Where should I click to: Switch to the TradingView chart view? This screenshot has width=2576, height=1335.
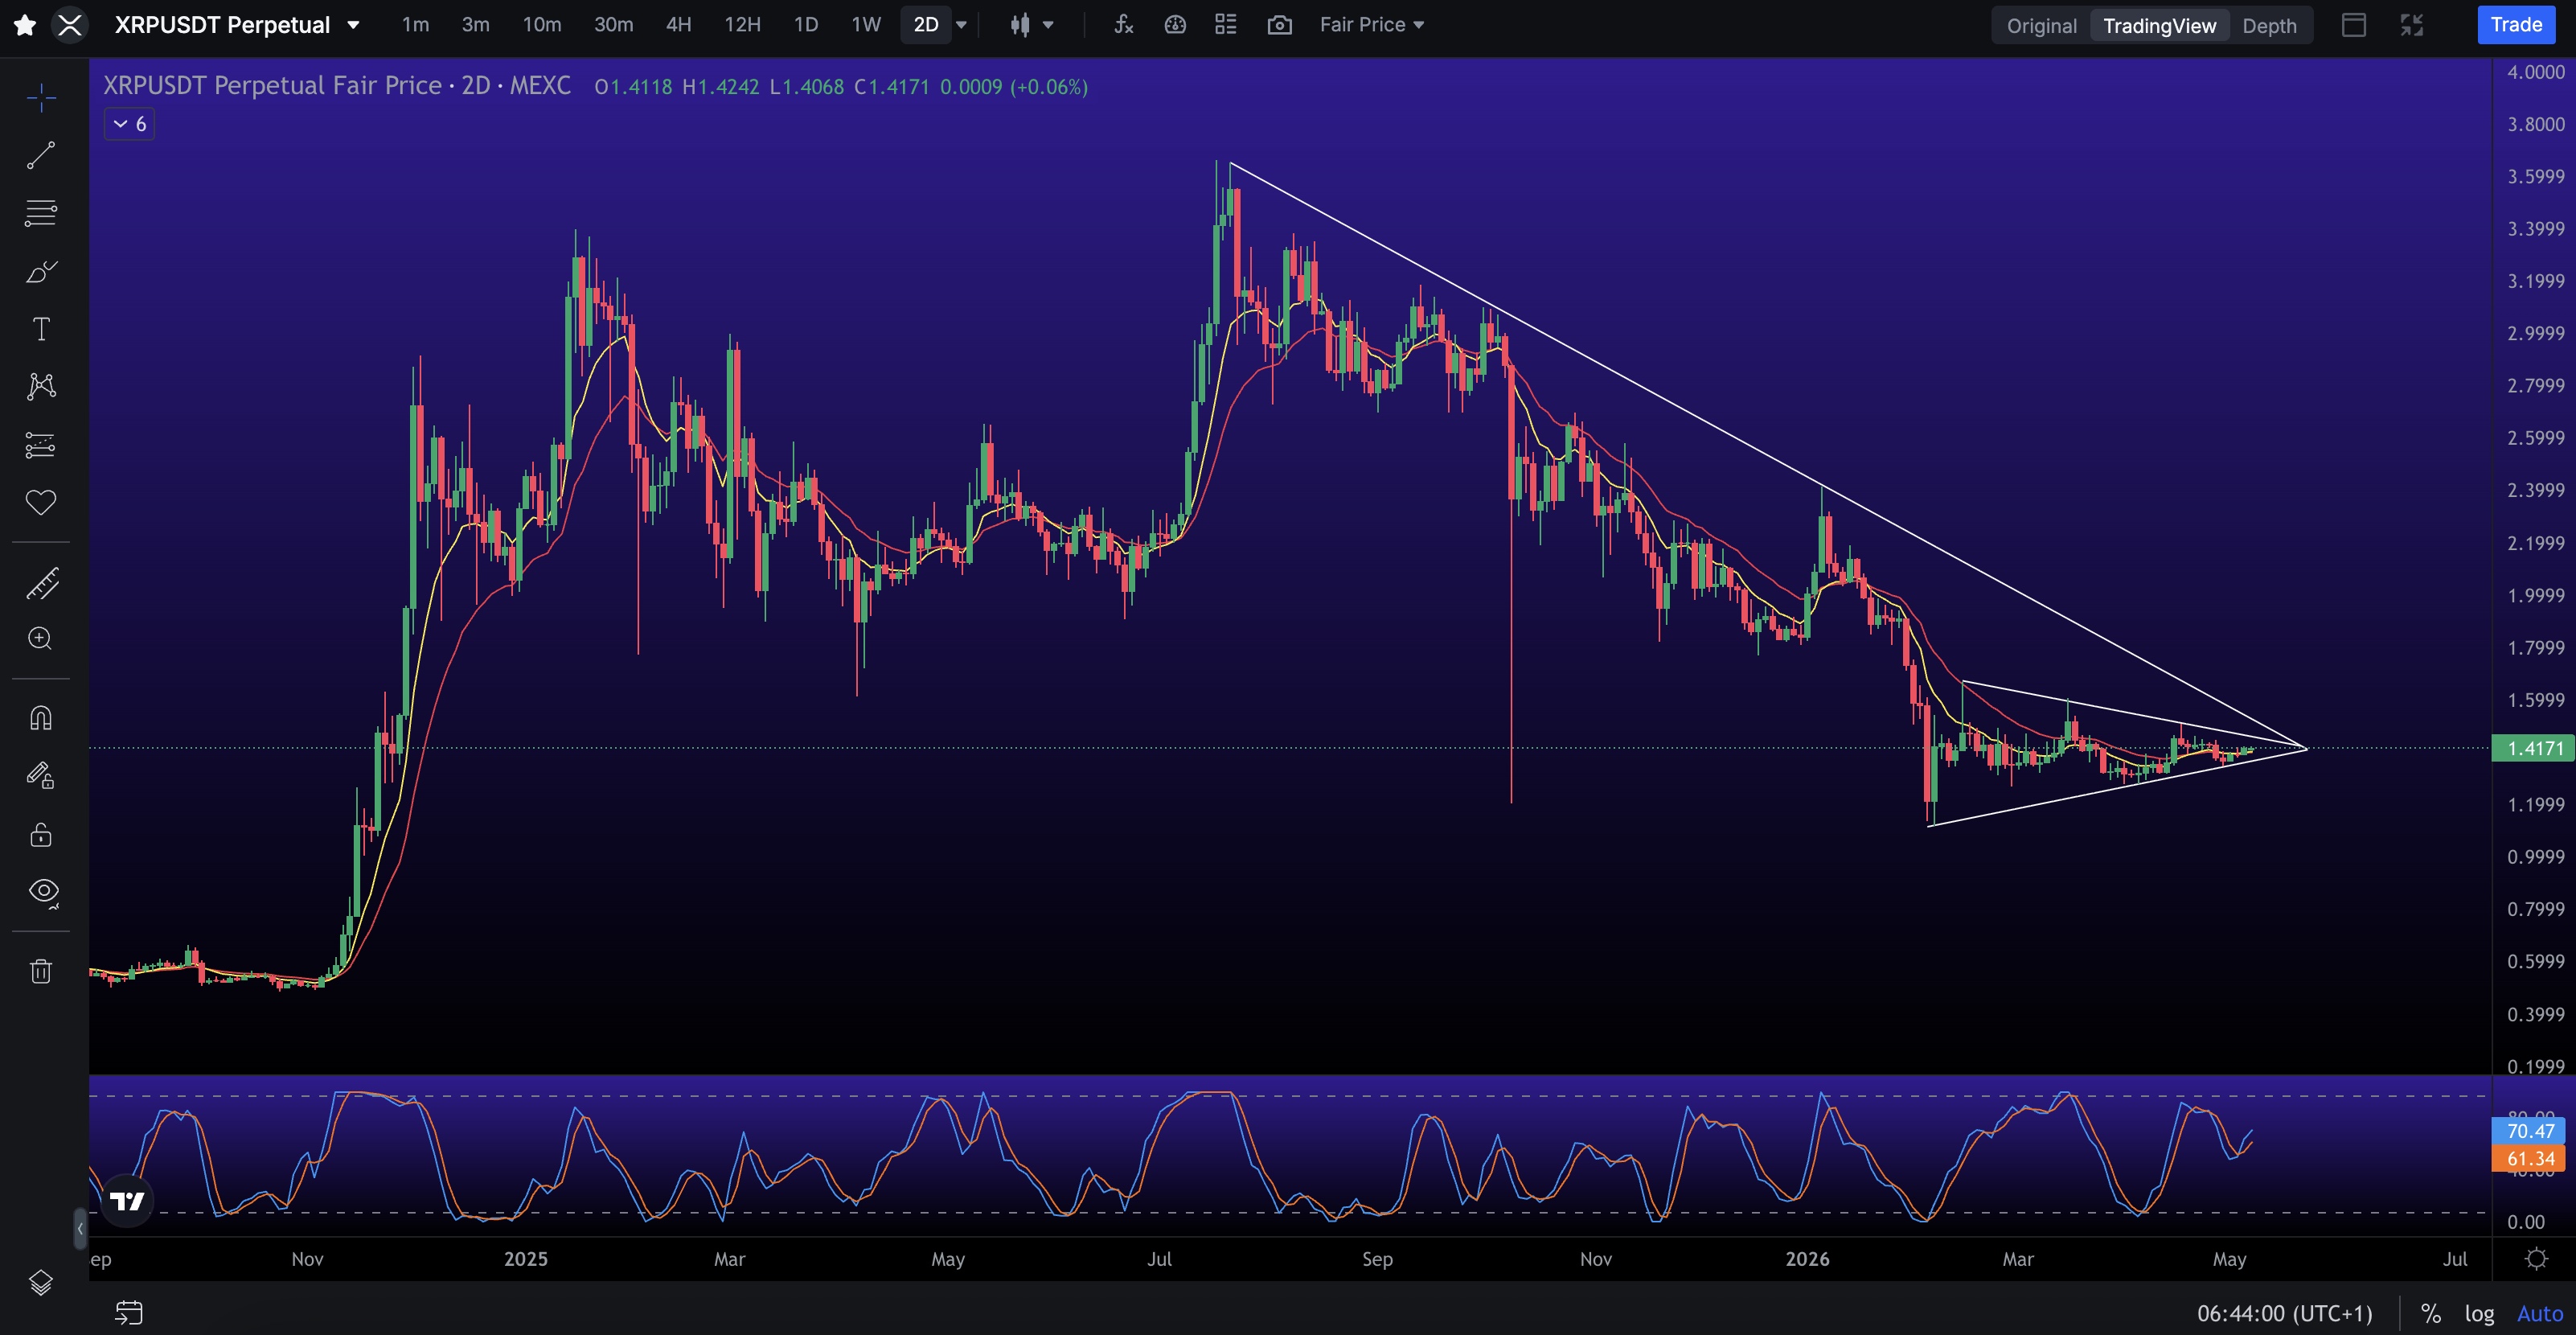point(2160,26)
